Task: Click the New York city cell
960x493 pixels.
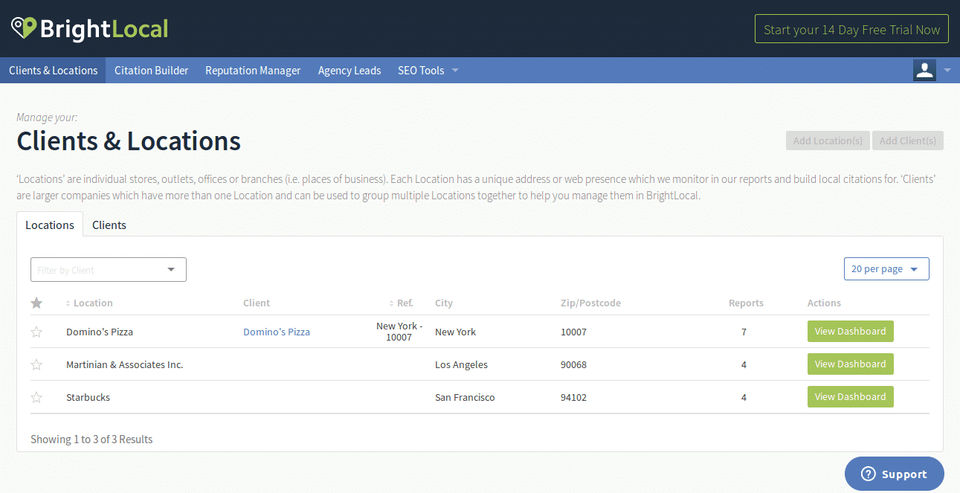Action: point(456,332)
